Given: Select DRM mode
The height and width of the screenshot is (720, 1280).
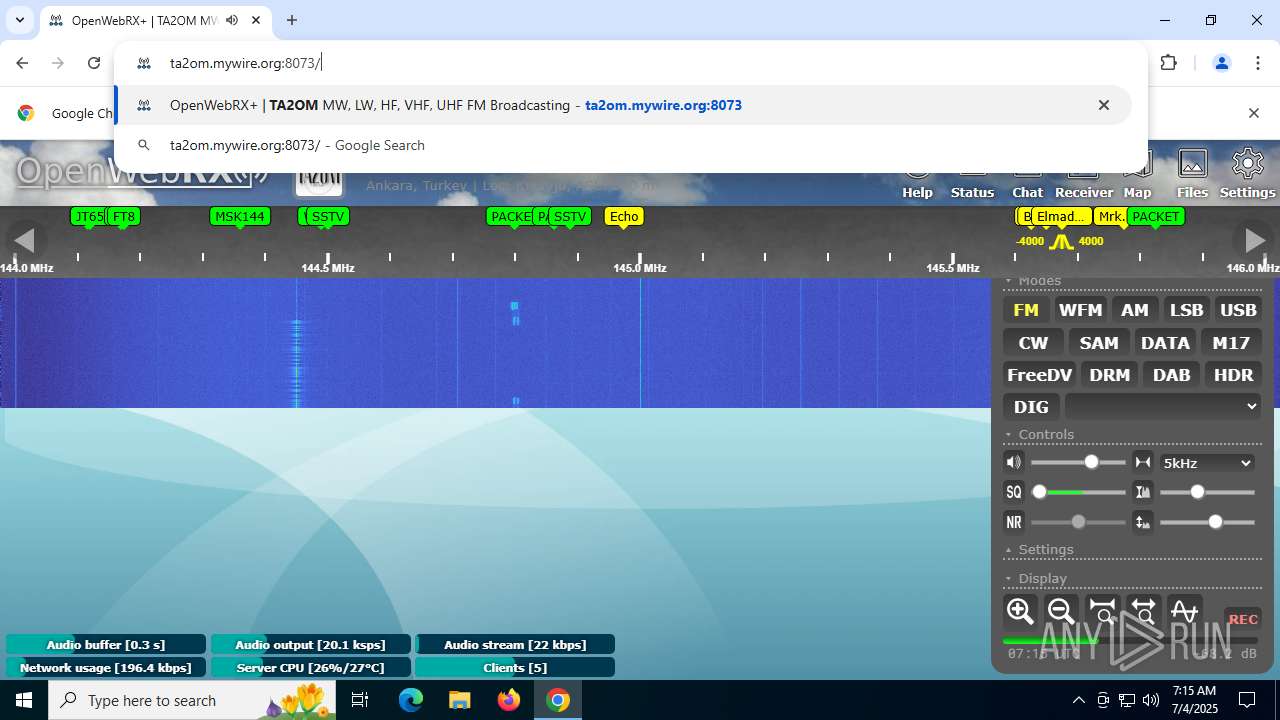Looking at the screenshot, I should (1110, 375).
